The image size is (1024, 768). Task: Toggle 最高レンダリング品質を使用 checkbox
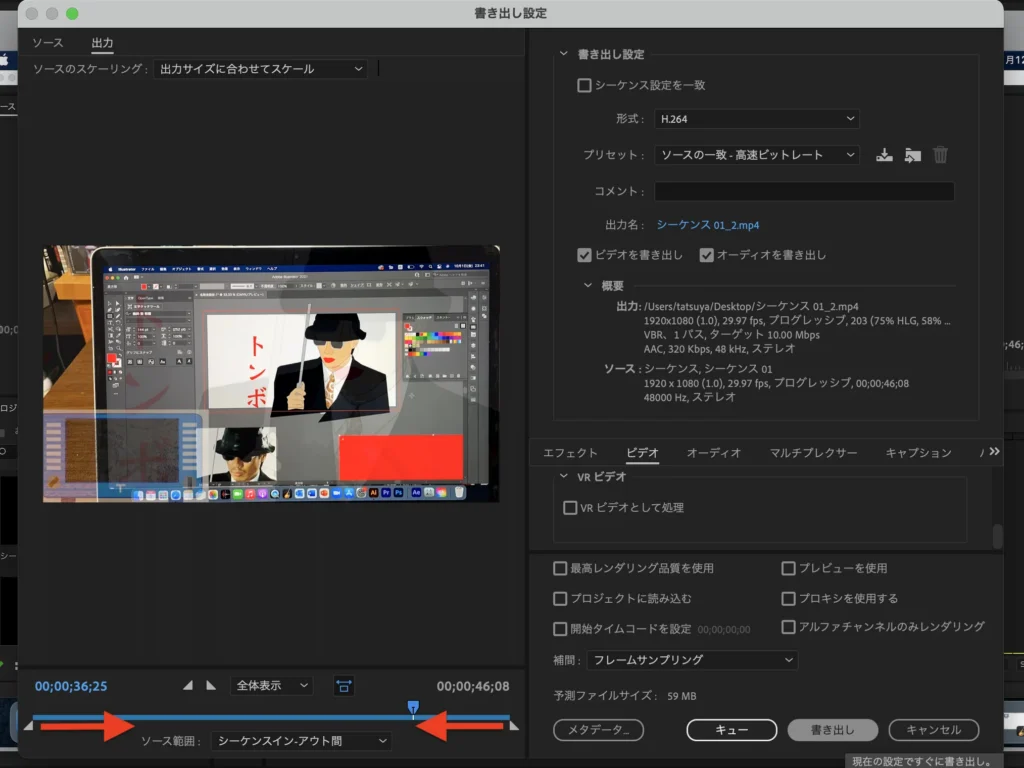click(560, 568)
